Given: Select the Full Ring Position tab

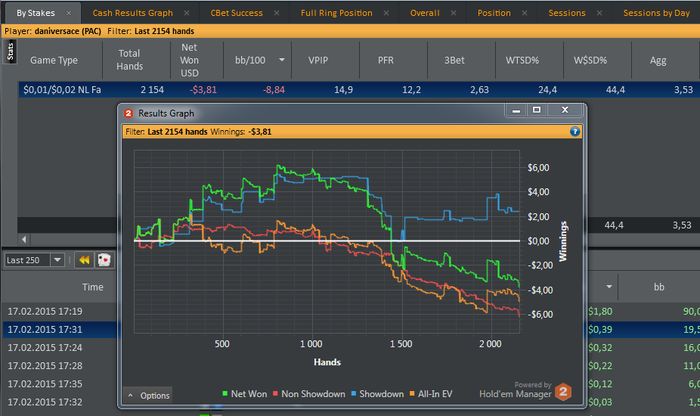Looking at the screenshot, I should point(336,13).
